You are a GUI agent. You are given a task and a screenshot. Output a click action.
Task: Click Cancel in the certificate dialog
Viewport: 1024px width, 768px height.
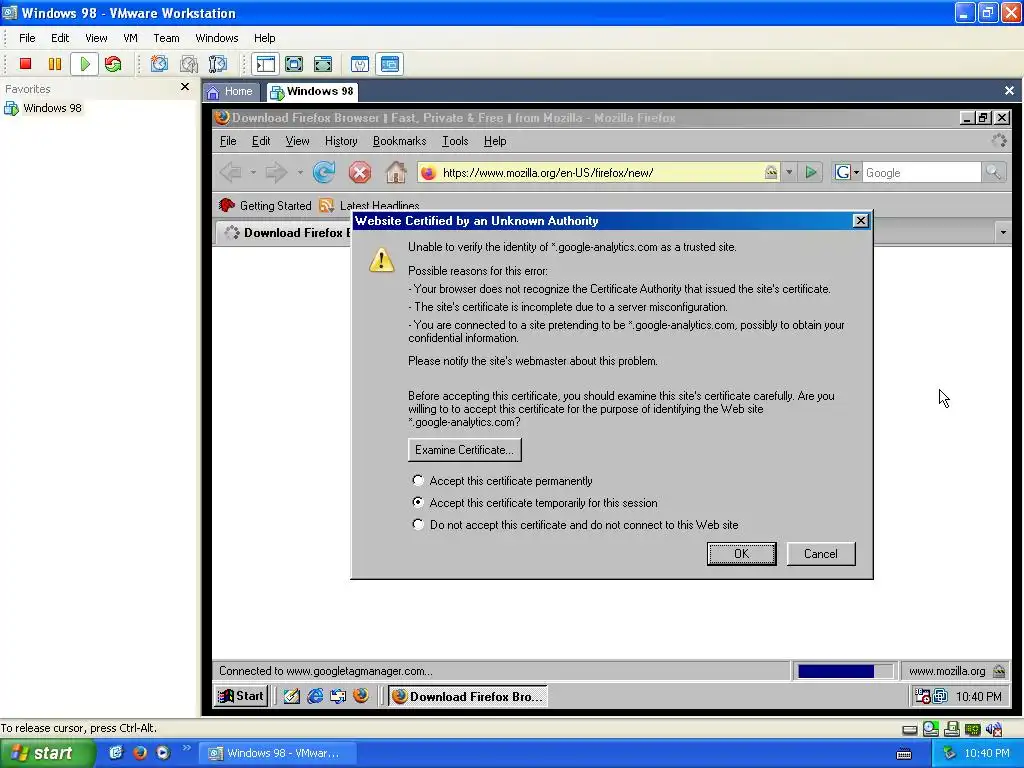(820, 554)
